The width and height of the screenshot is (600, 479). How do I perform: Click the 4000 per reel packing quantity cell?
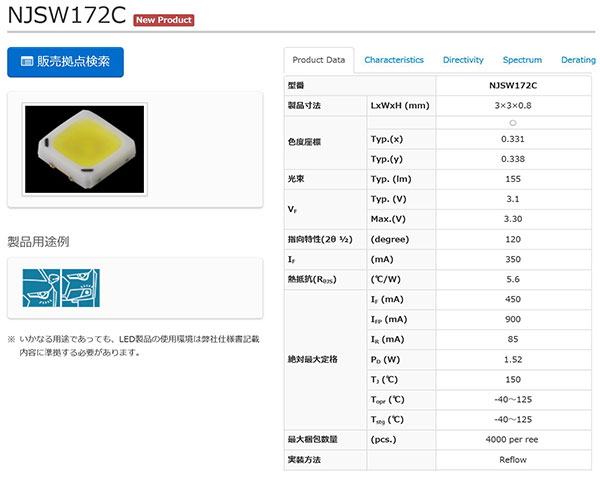(512, 440)
